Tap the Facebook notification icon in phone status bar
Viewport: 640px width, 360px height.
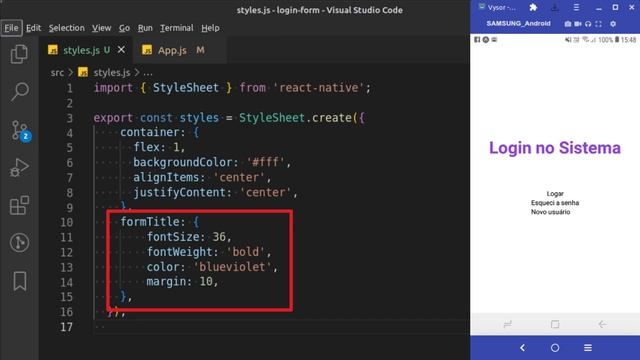(477, 40)
